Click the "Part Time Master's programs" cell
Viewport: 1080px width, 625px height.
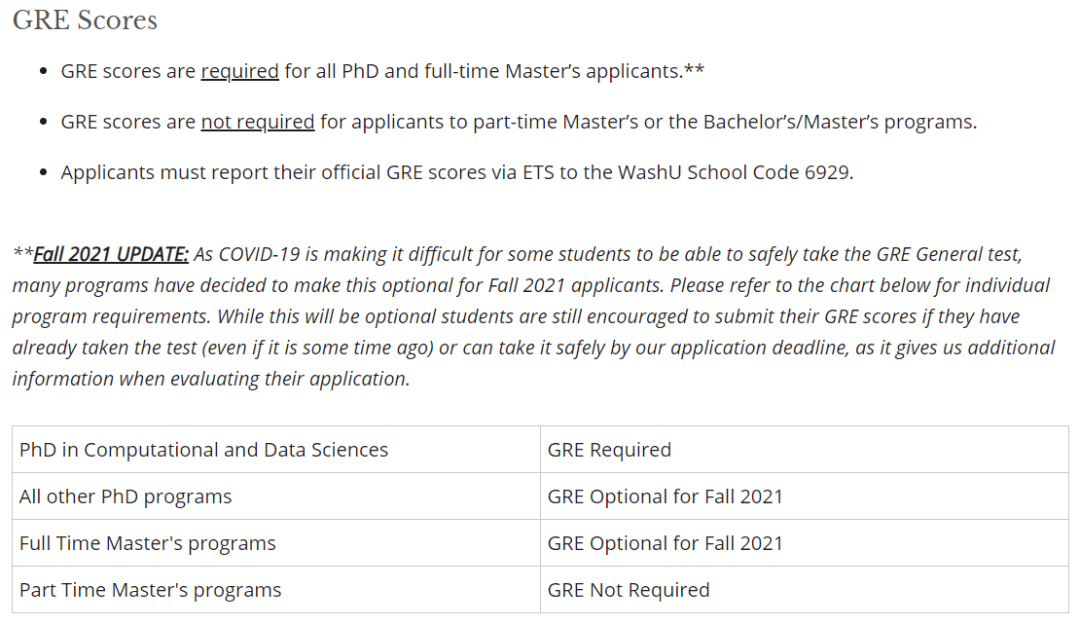click(x=150, y=590)
